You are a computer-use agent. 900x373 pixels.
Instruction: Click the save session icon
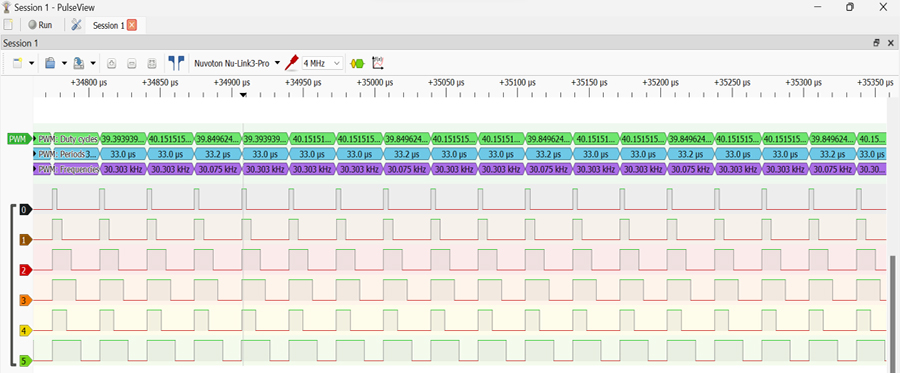click(x=80, y=63)
